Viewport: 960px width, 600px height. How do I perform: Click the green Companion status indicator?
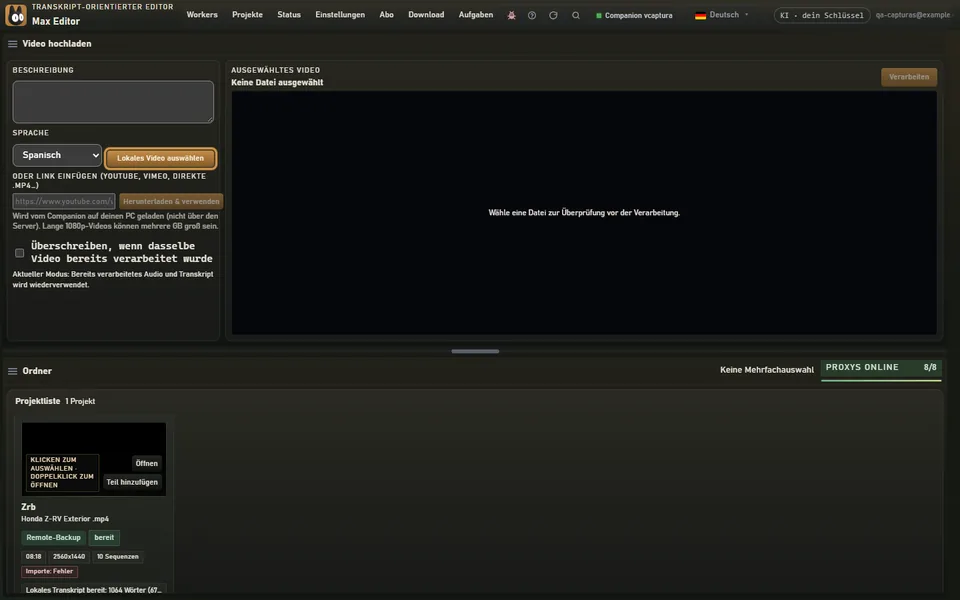click(599, 15)
